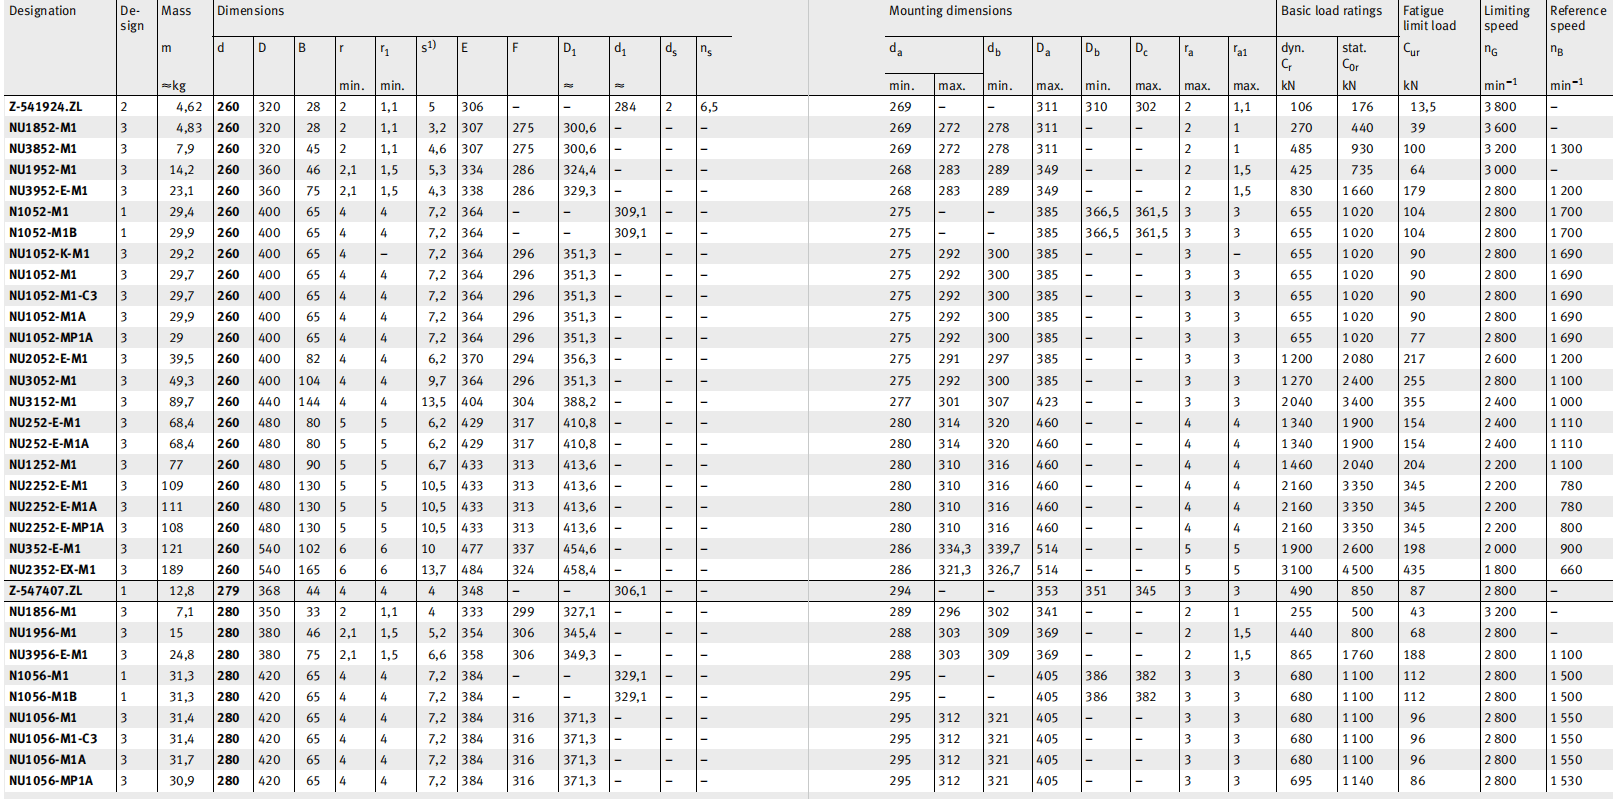The width and height of the screenshot is (1616, 799).
Task: Click dynamic load rating 3 100
Action: coord(1297,570)
